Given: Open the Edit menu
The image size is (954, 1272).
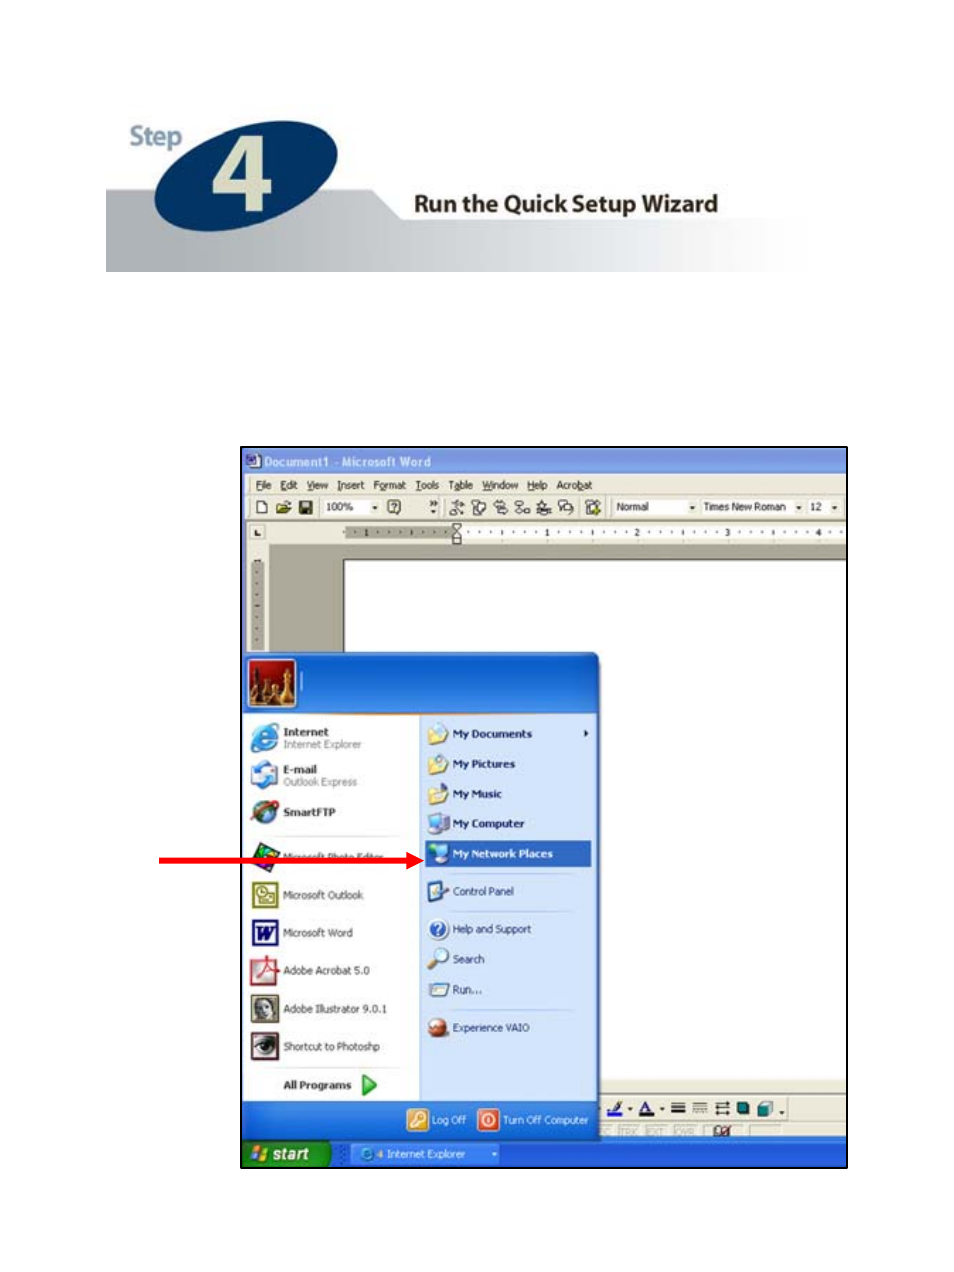Looking at the screenshot, I should pos(289,485).
